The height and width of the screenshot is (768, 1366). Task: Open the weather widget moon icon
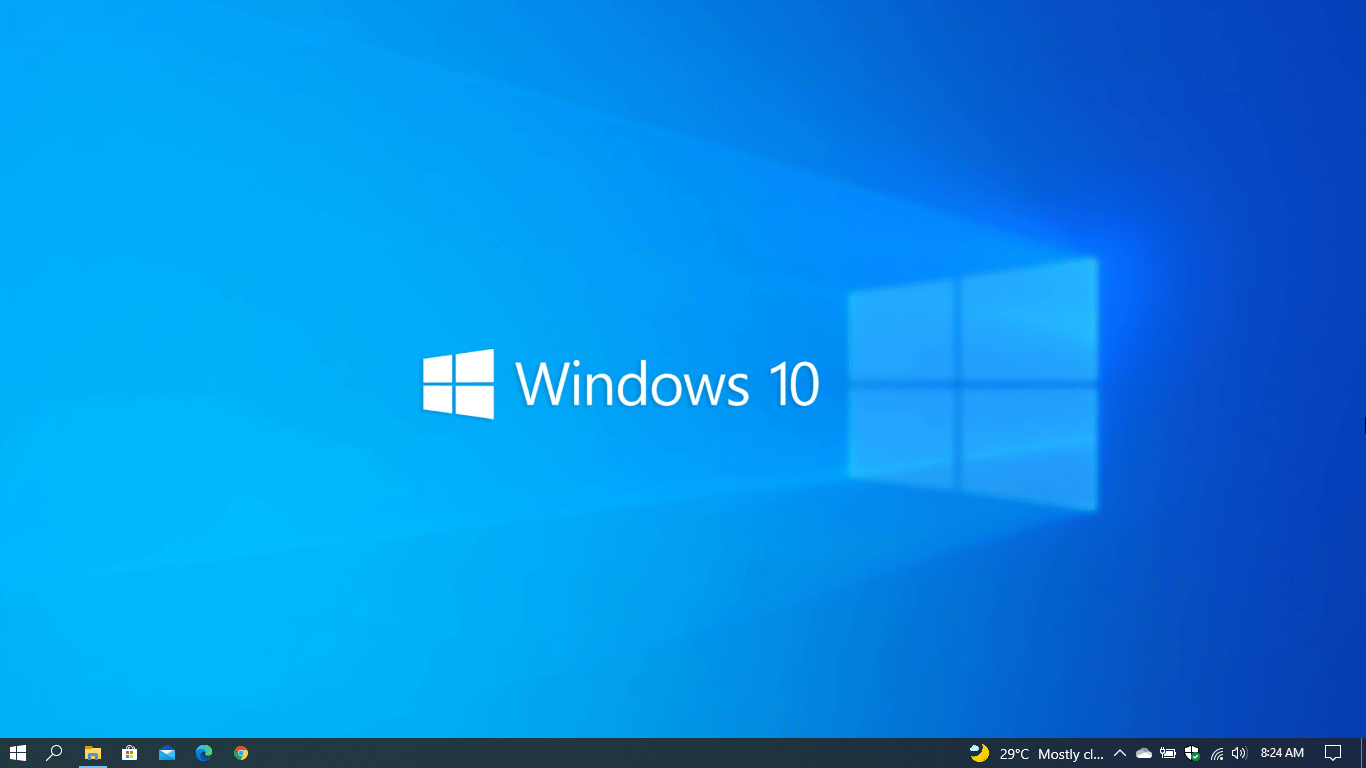(979, 753)
